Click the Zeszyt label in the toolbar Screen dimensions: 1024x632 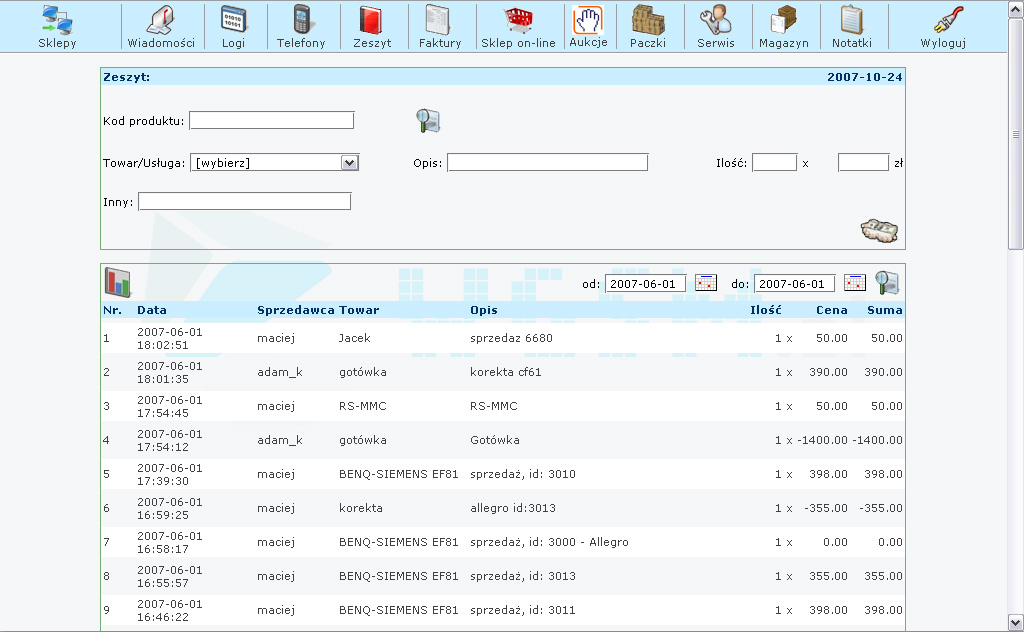coord(372,43)
